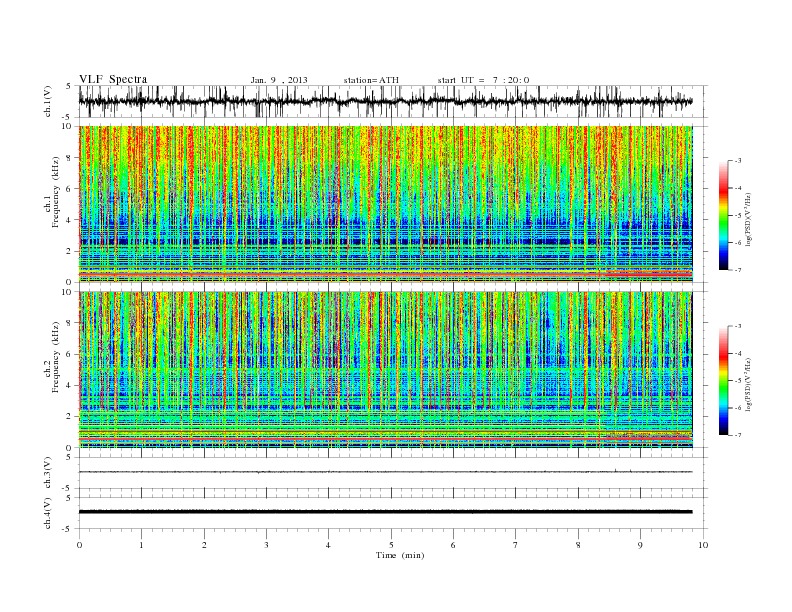This screenshot has height=612, width=792.
Task: Select the "start UT = 7 :20: 0" text
Action: coord(483,80)
